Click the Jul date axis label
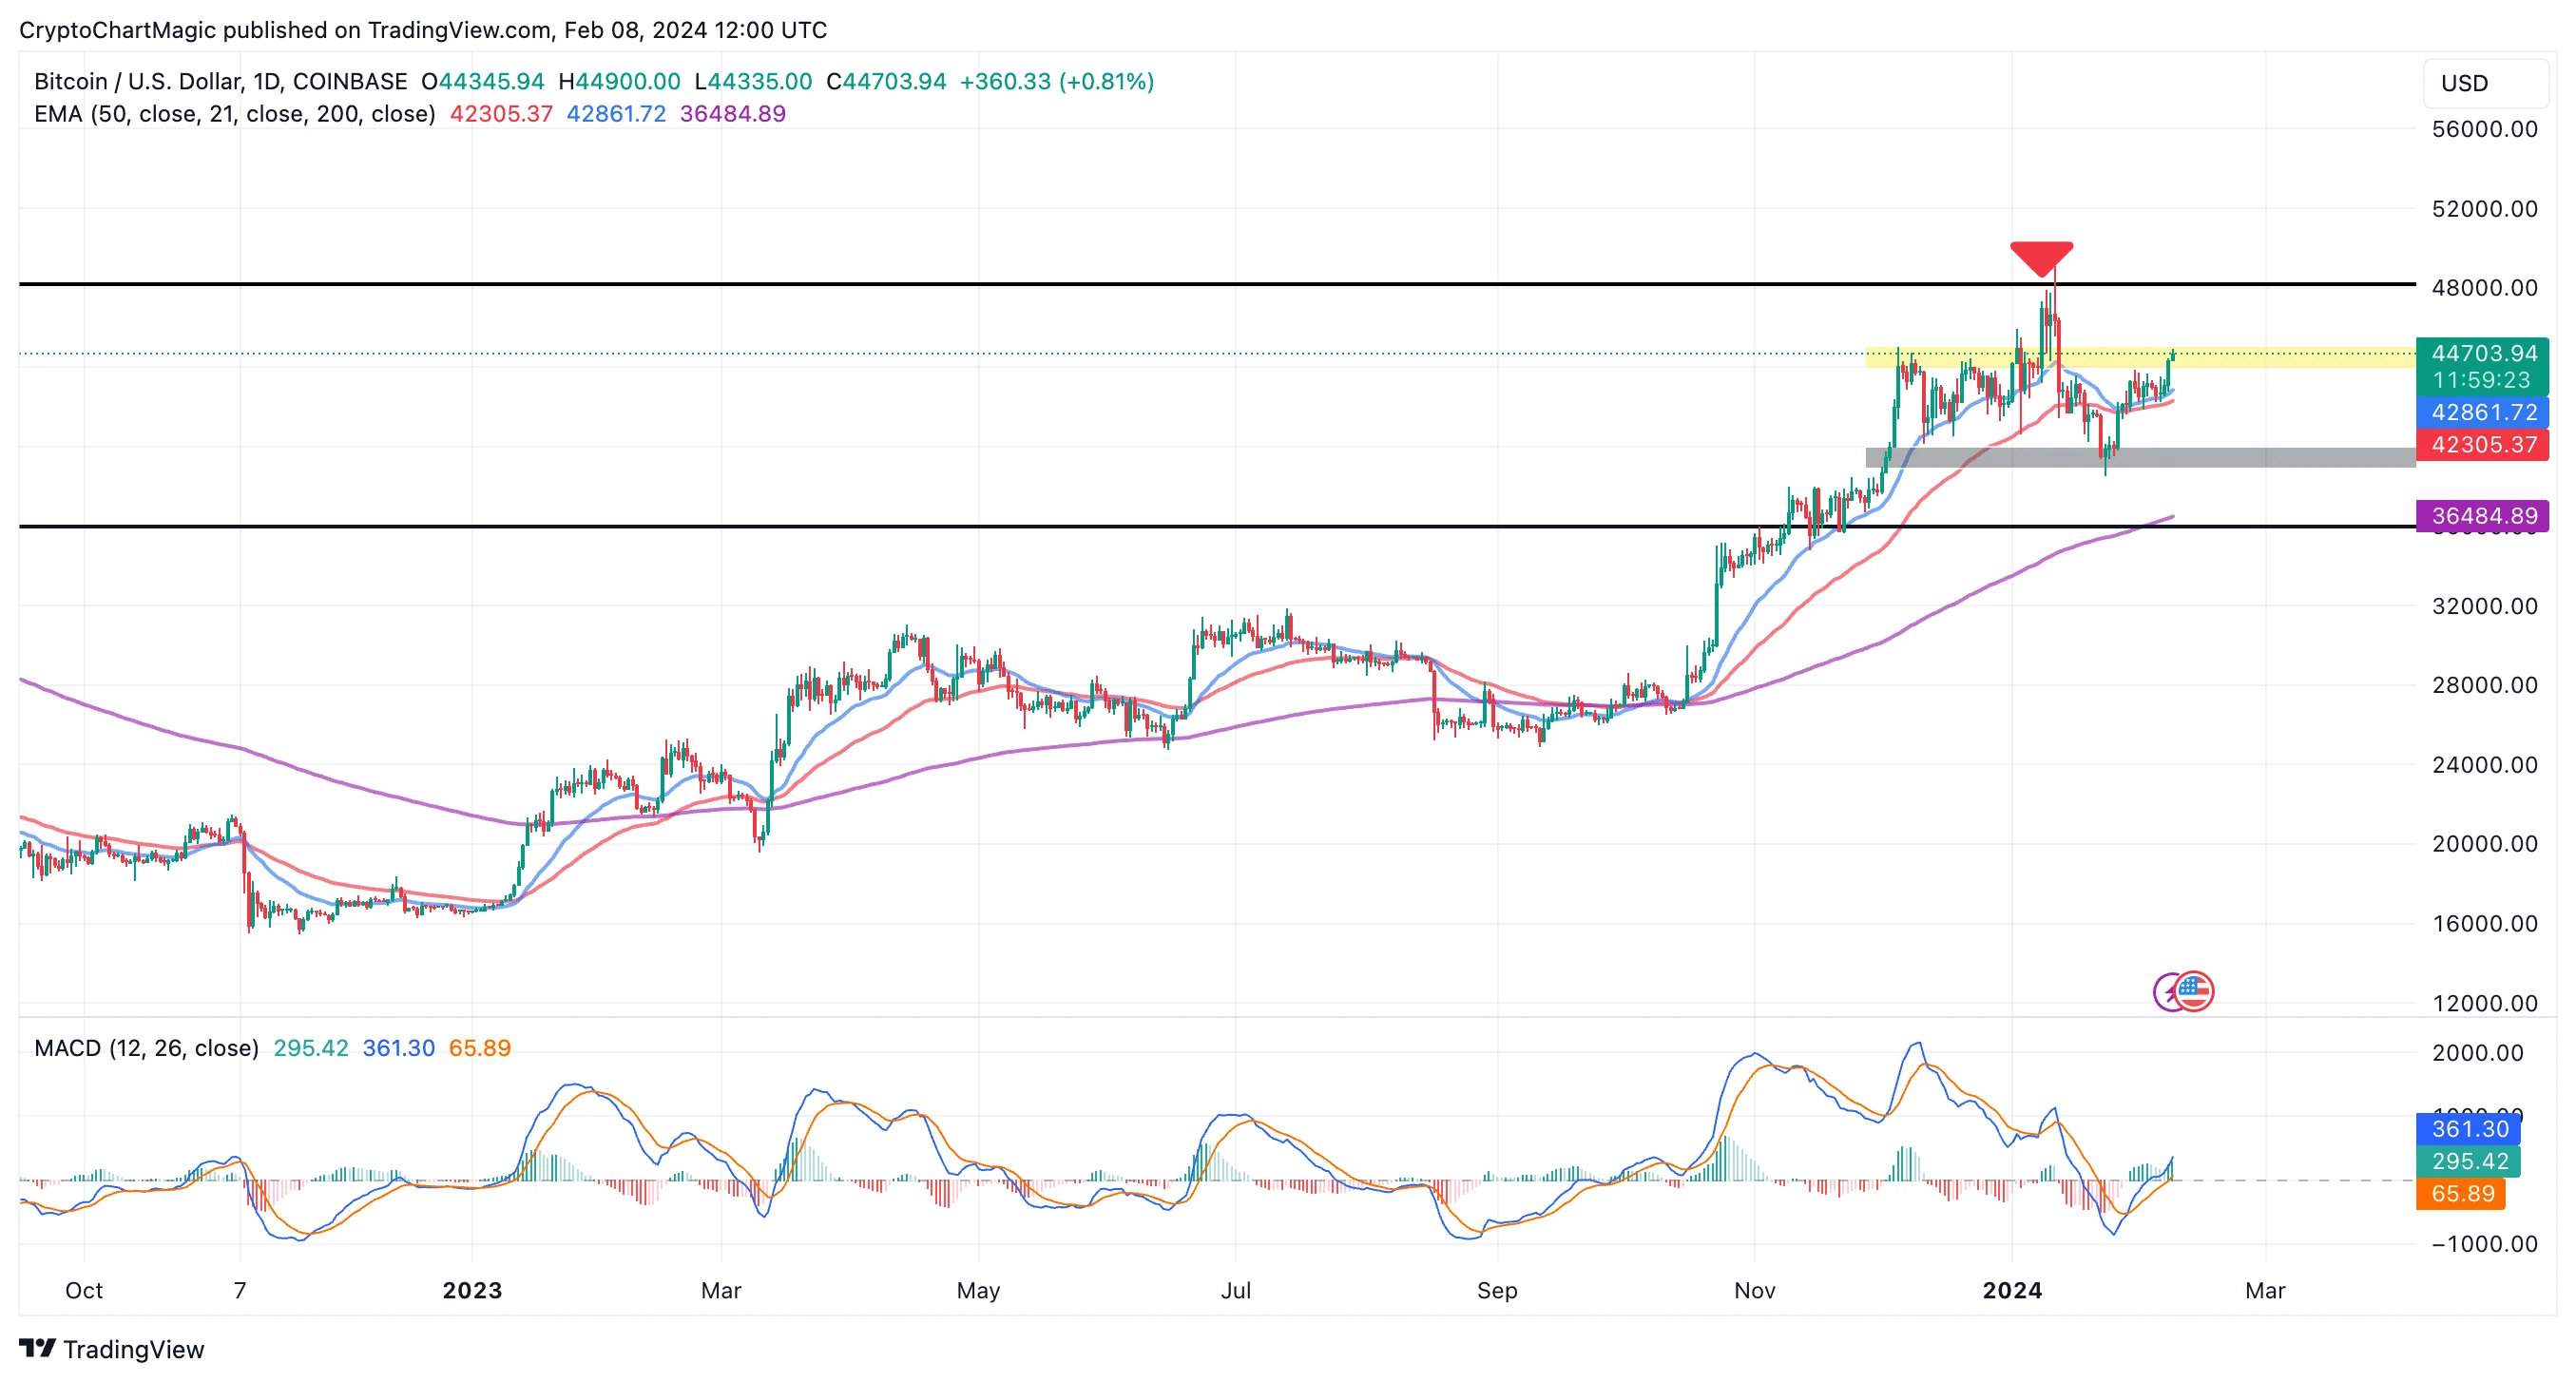 point(1236,1290)
